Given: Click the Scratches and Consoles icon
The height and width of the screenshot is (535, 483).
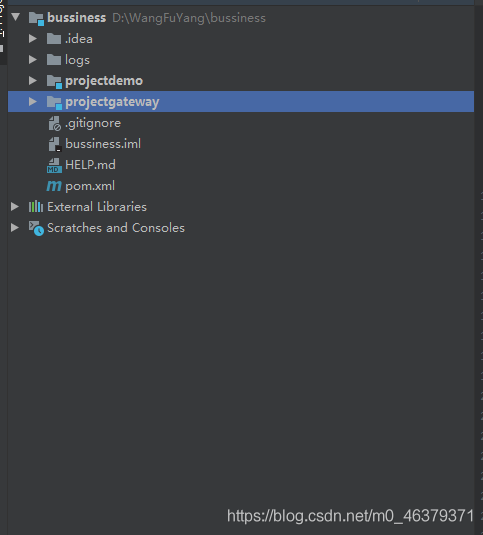Looking at the screenshot, I should pos(36,228).
